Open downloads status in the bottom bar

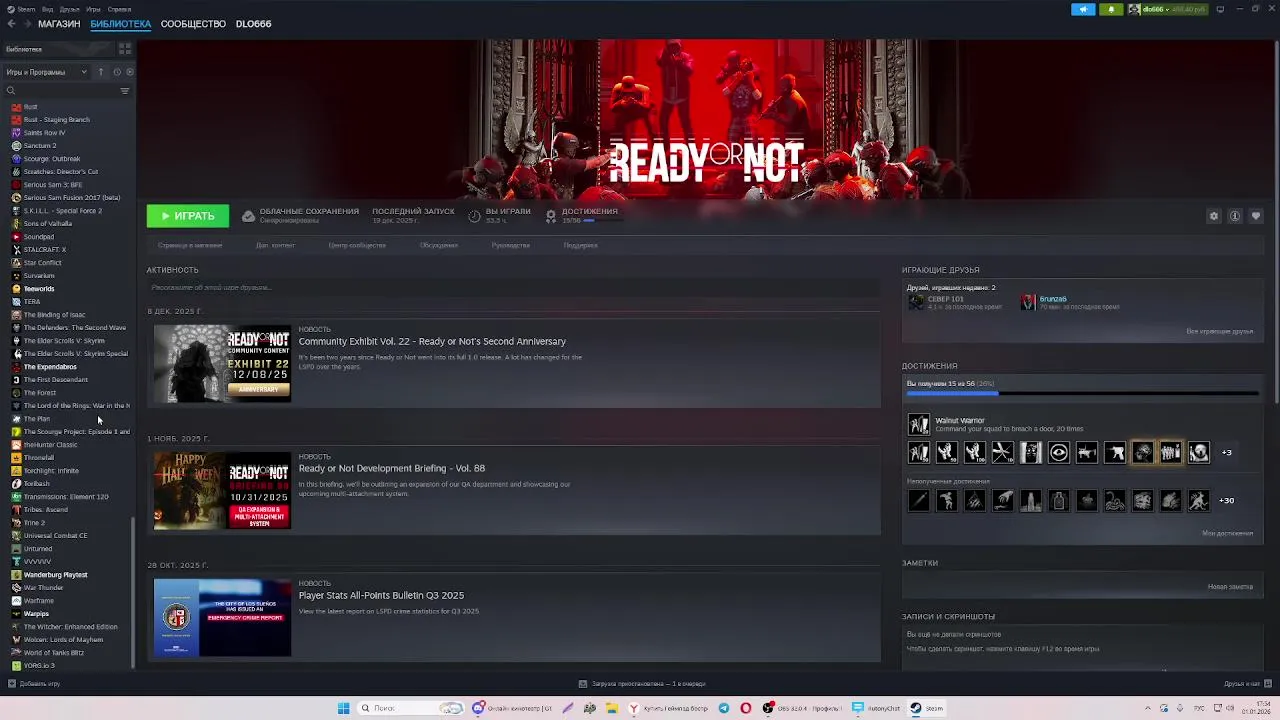(x=642, y=684)
